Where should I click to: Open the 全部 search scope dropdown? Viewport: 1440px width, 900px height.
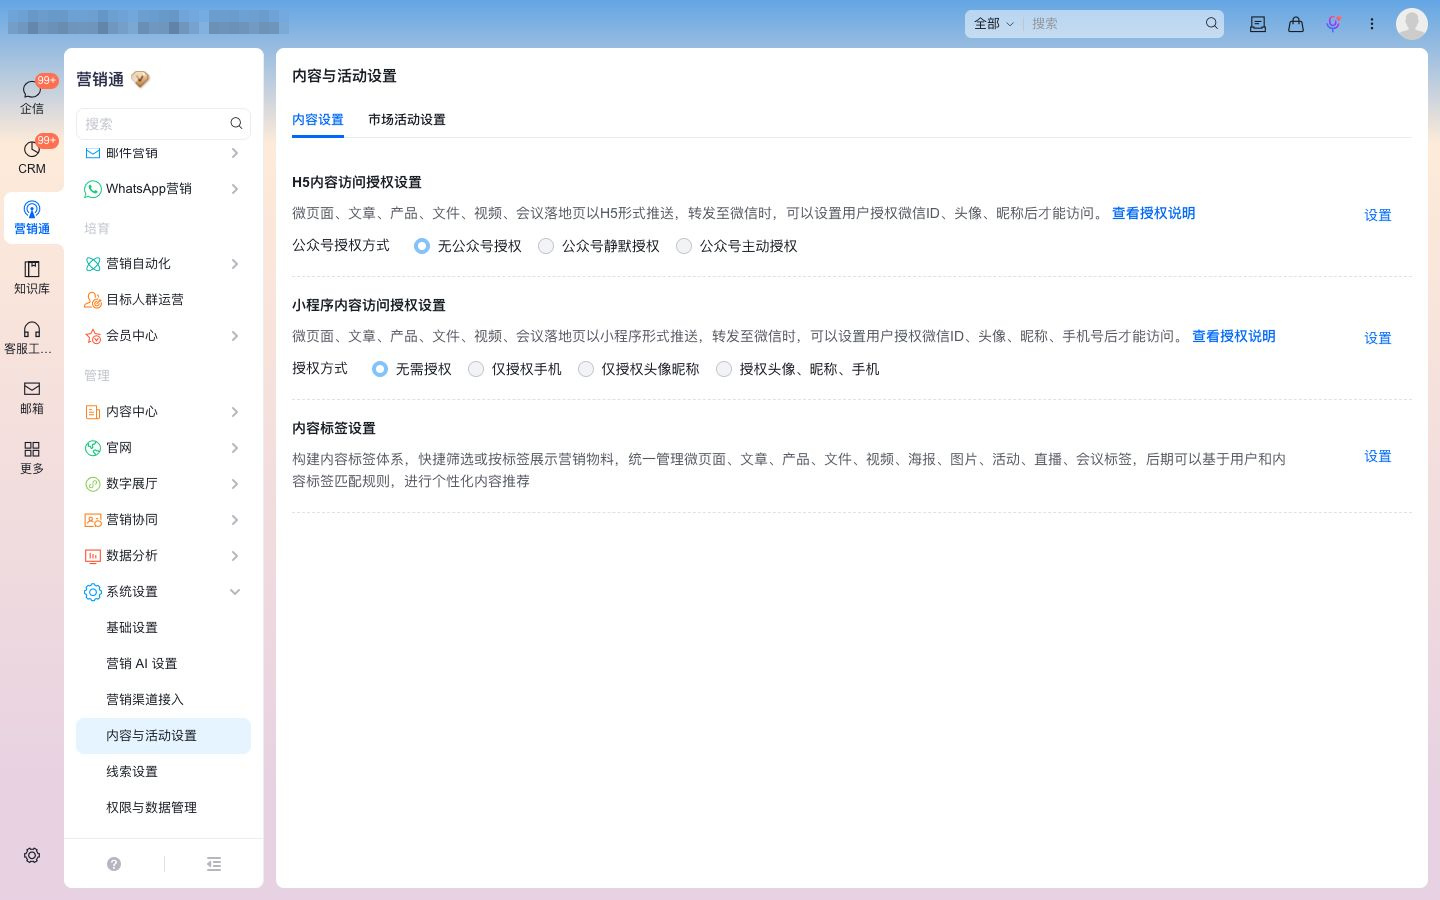(x=994, y=23)
